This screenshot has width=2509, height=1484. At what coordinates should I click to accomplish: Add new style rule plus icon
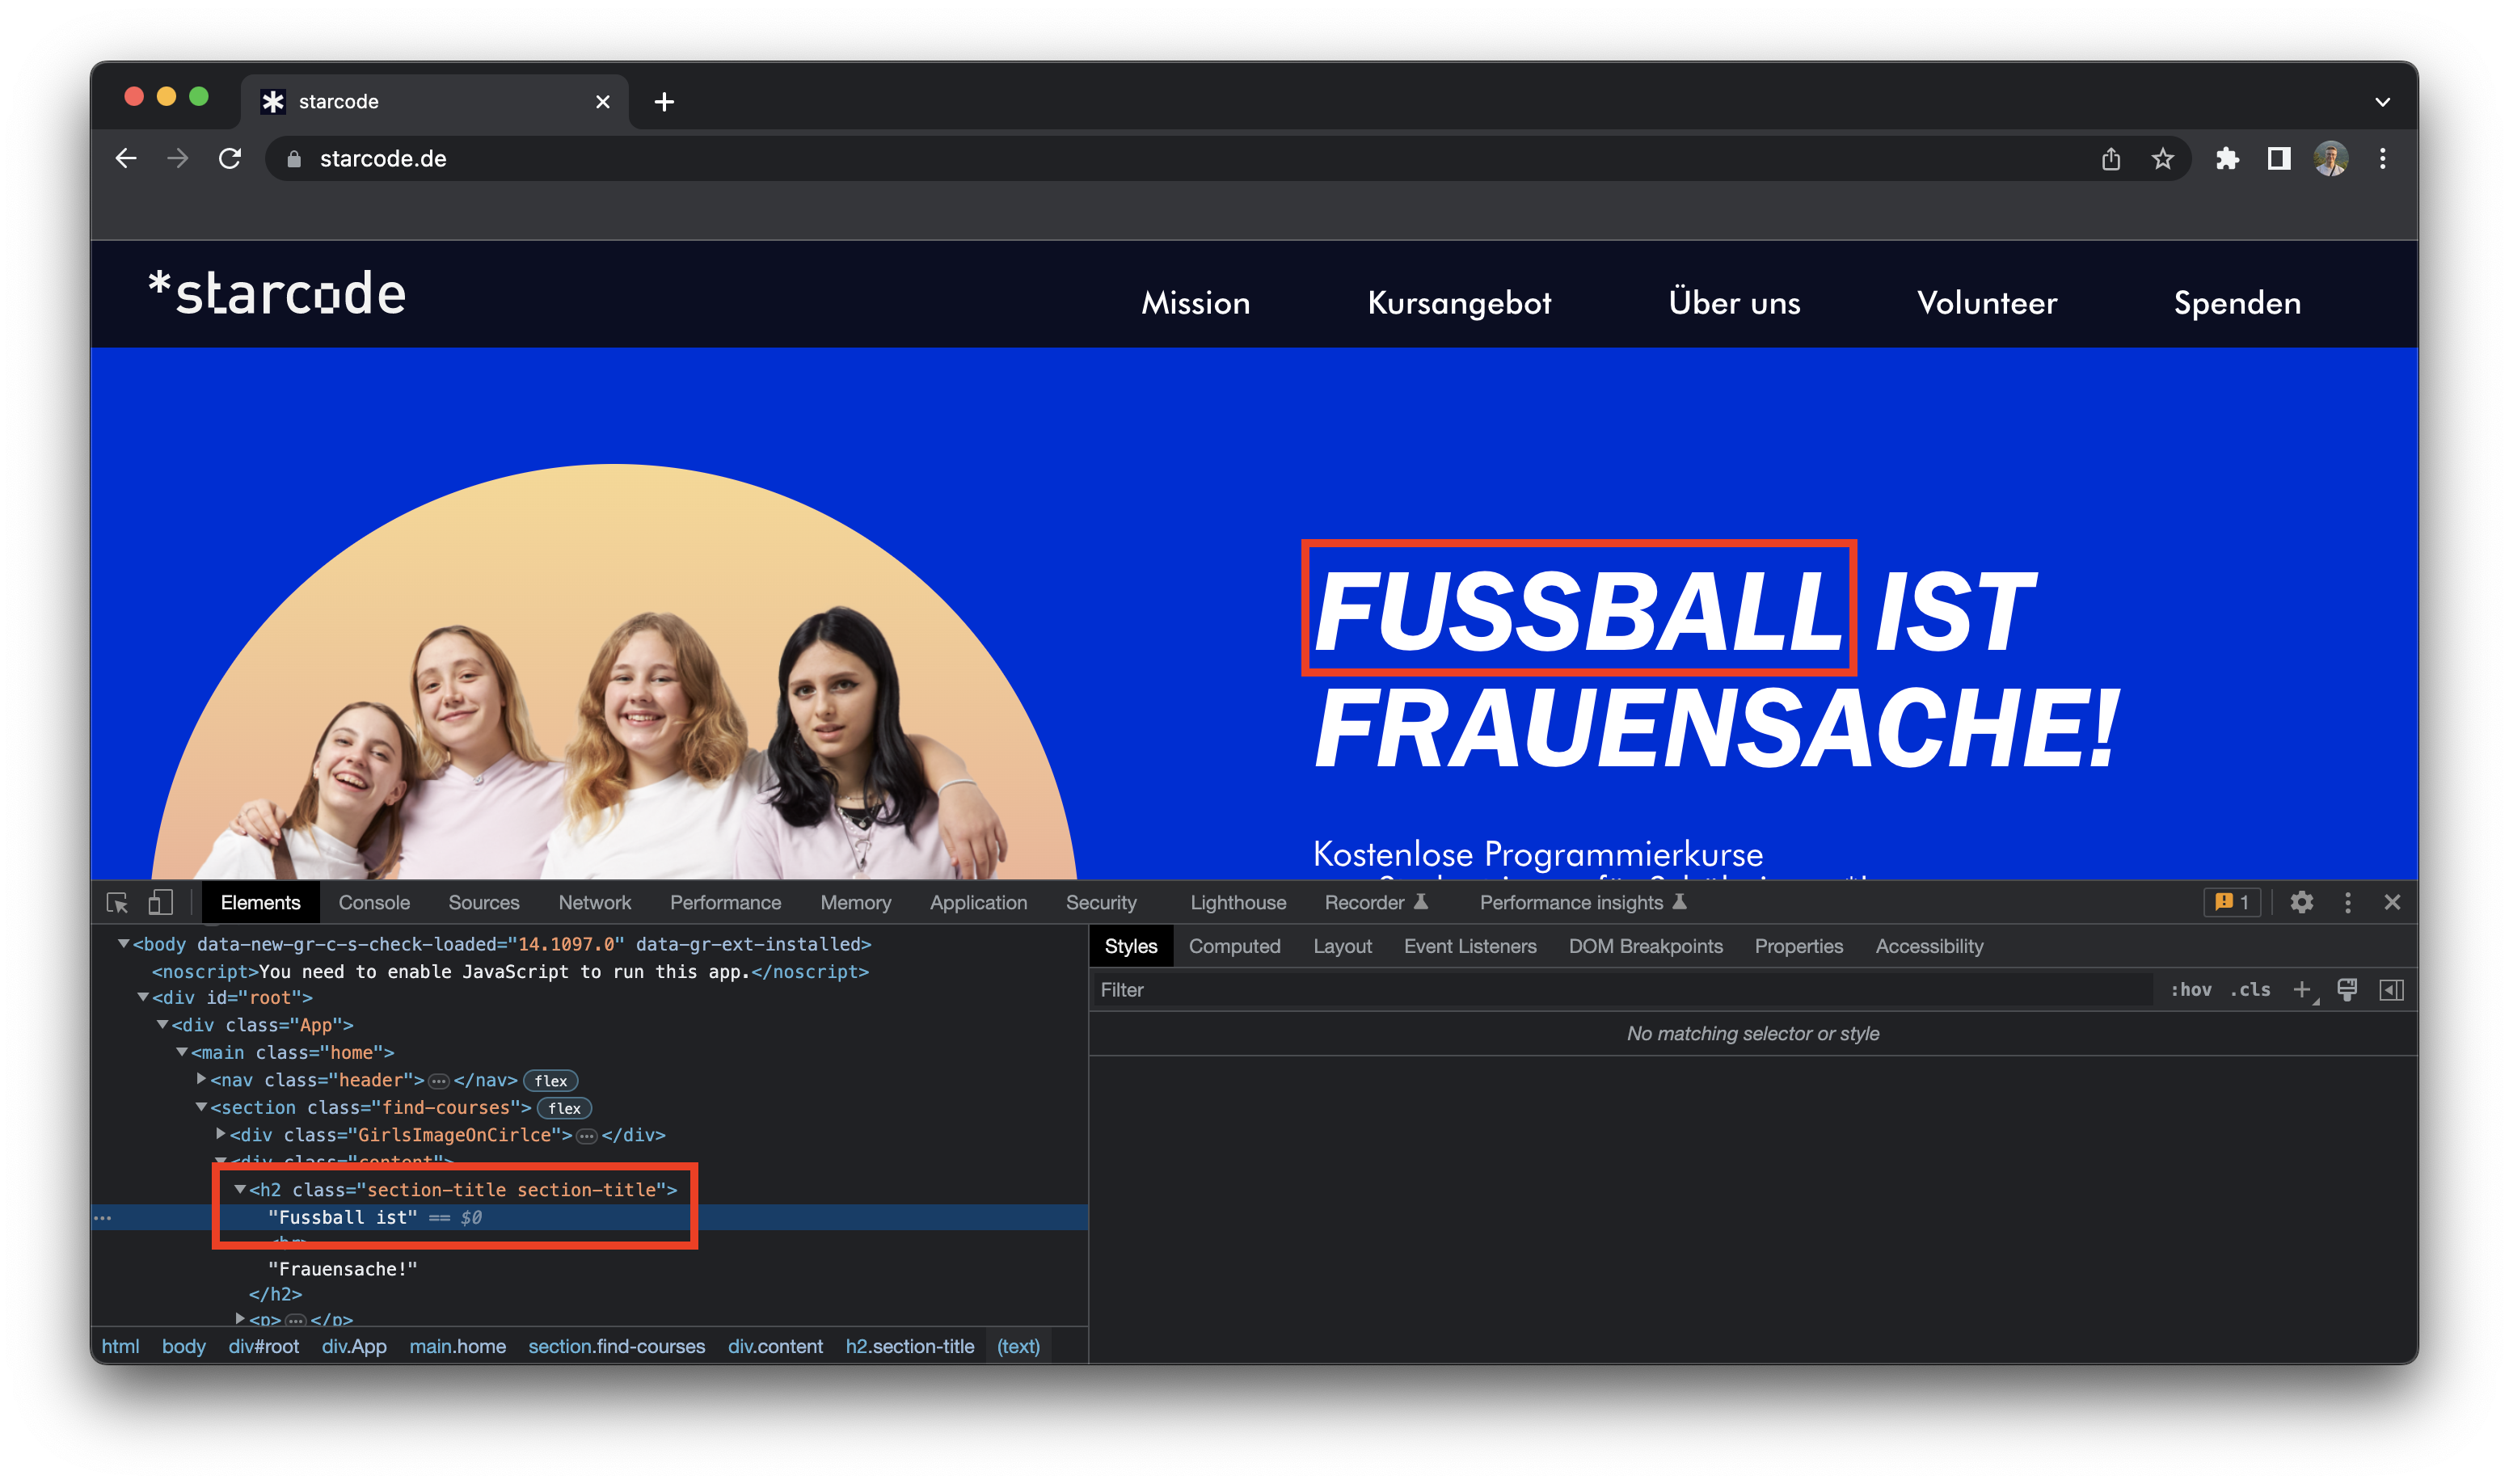coord(2302,989)
